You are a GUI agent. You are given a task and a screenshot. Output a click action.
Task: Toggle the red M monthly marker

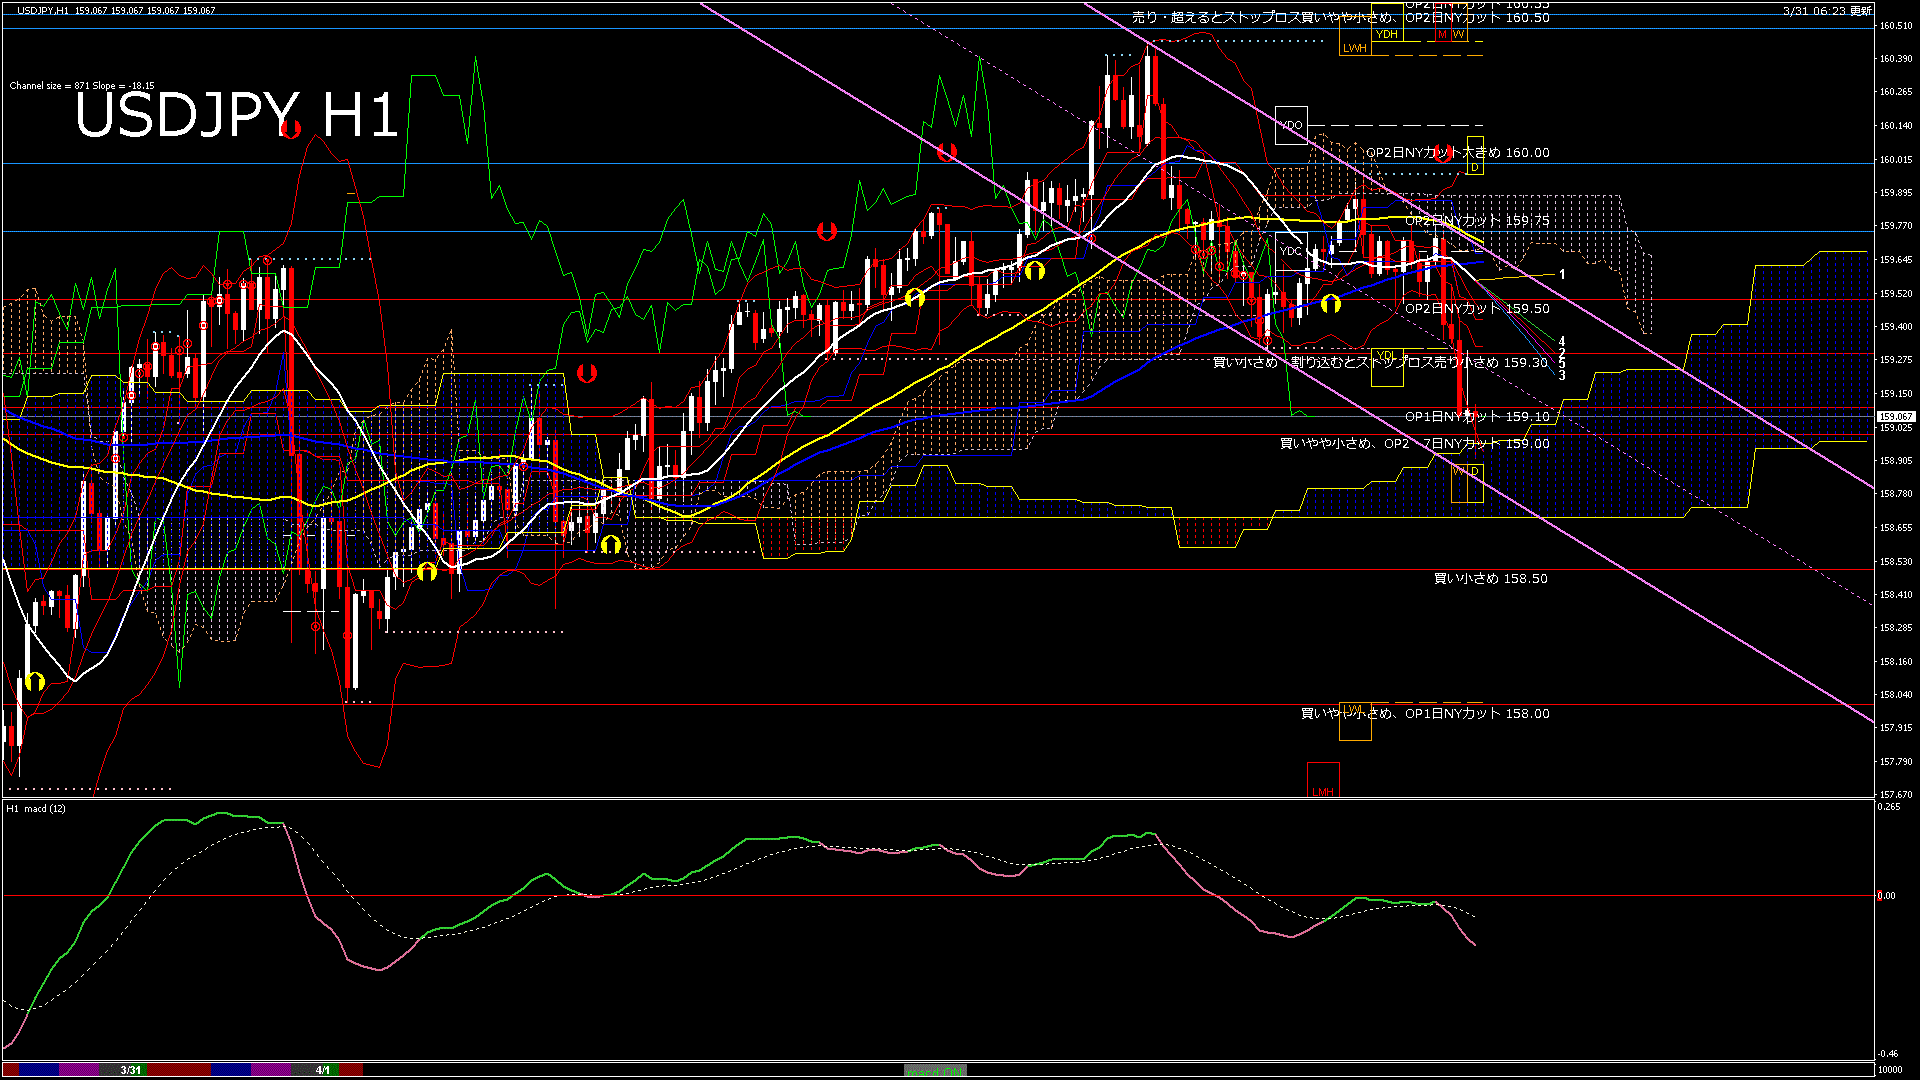1441,33
